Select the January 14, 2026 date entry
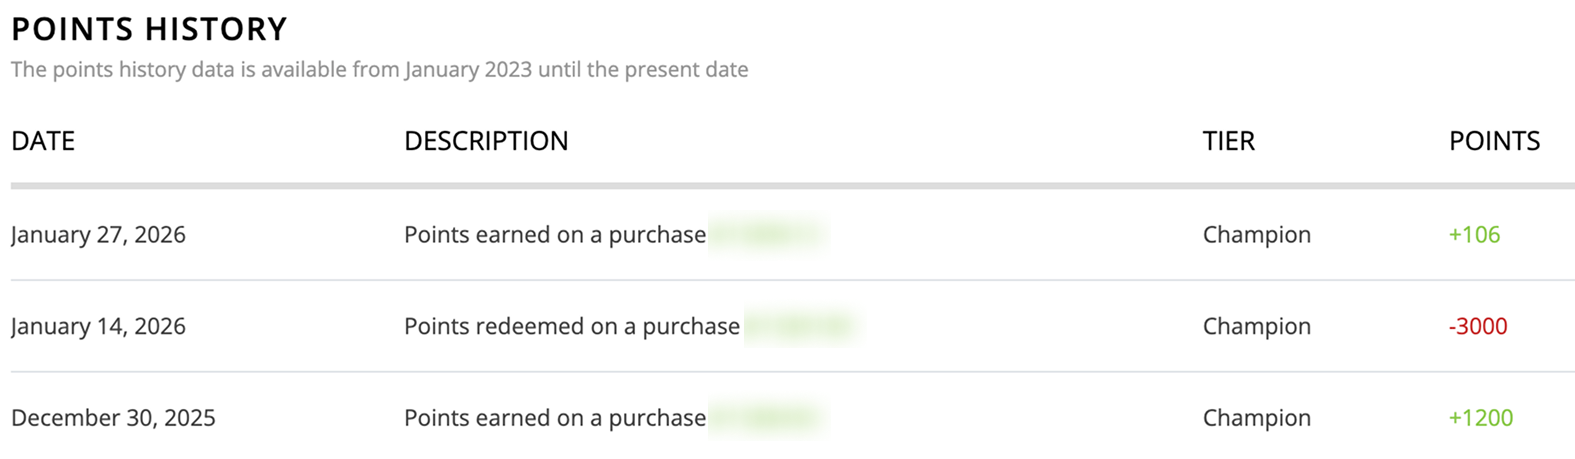Image resolution: width=1575 pixels, height=459 pixels. [98, 327]
